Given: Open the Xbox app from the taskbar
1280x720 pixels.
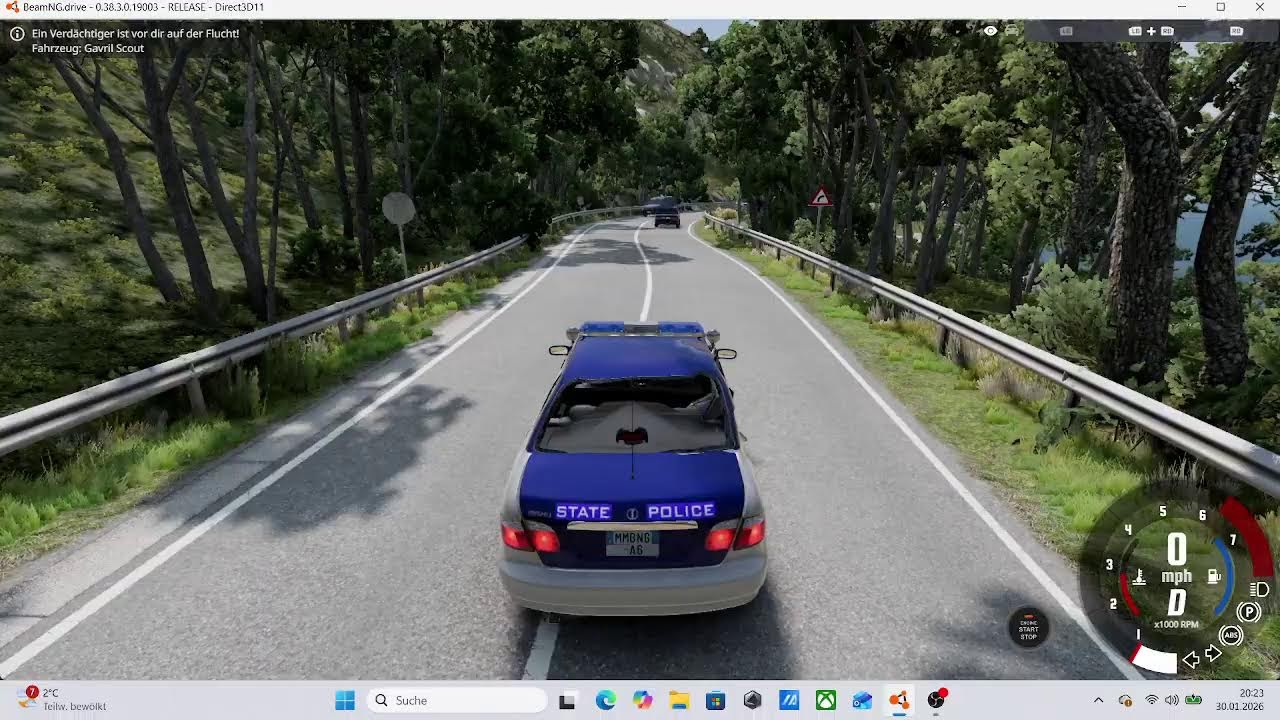Looking at the screenshot, I should click(826, 700).
